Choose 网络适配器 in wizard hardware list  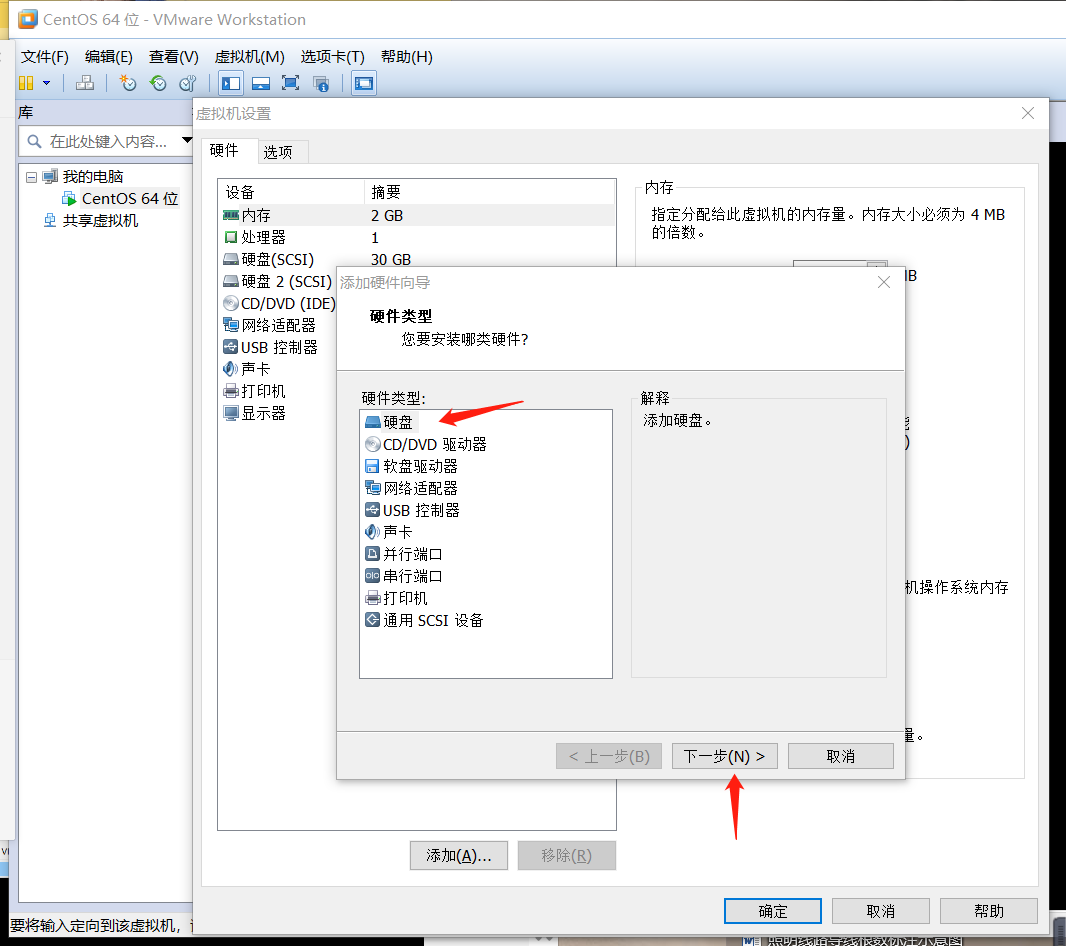click(x=411, y=488)
